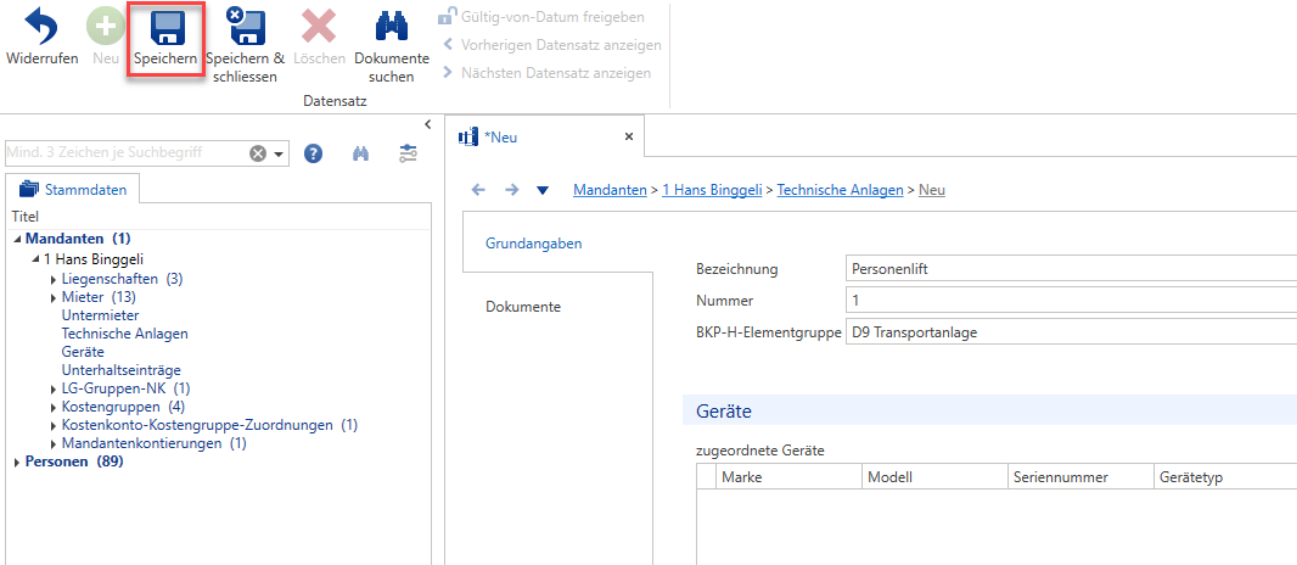1297x565 pixels.
Task: Open Dokumente suchen binoculars icon
Action: point(391,27)
